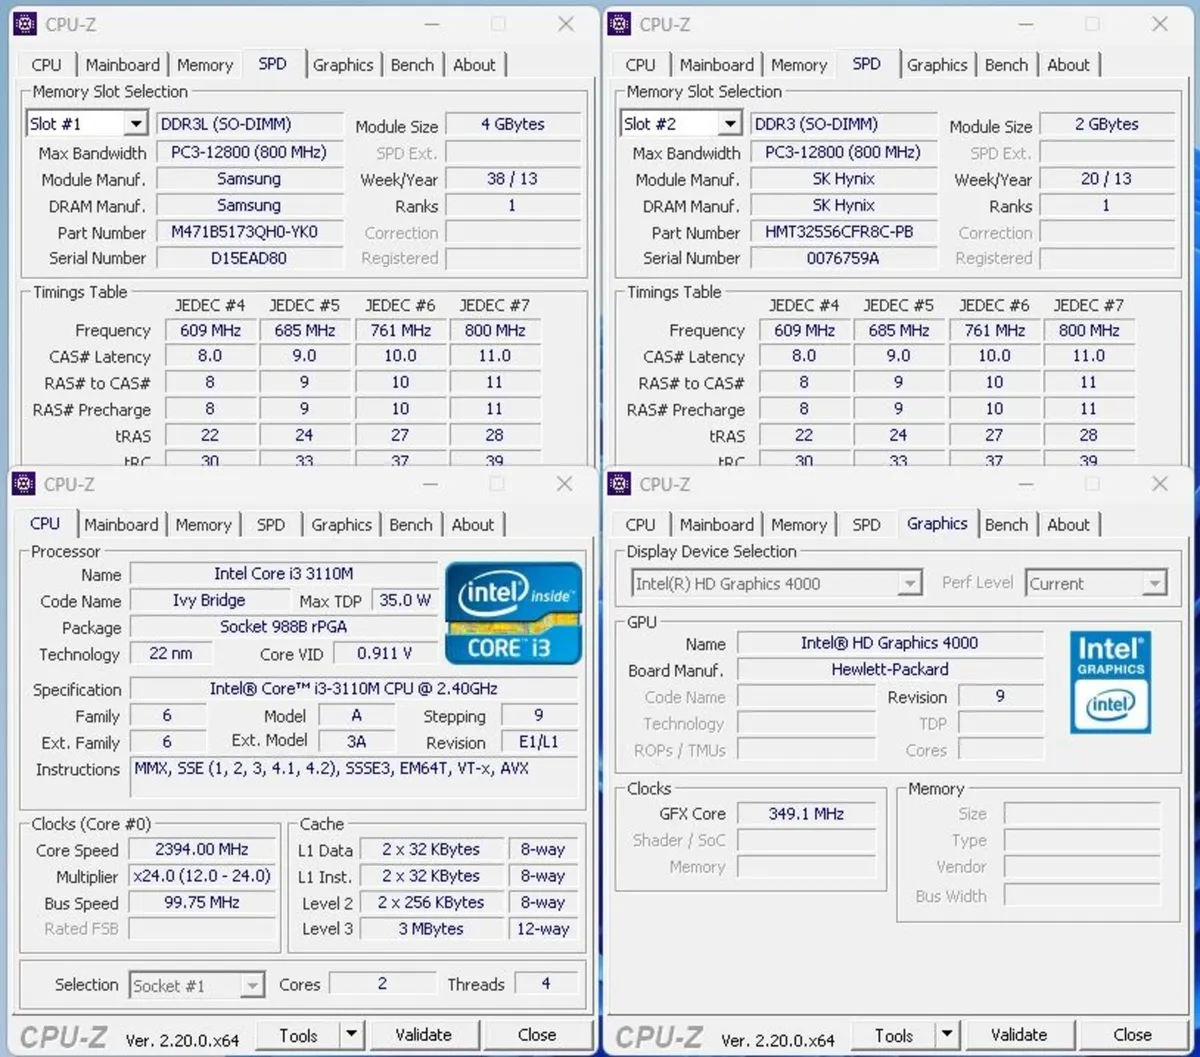Click the CPU-Z title icon in Slot #2 window

(x=620, y=24)
